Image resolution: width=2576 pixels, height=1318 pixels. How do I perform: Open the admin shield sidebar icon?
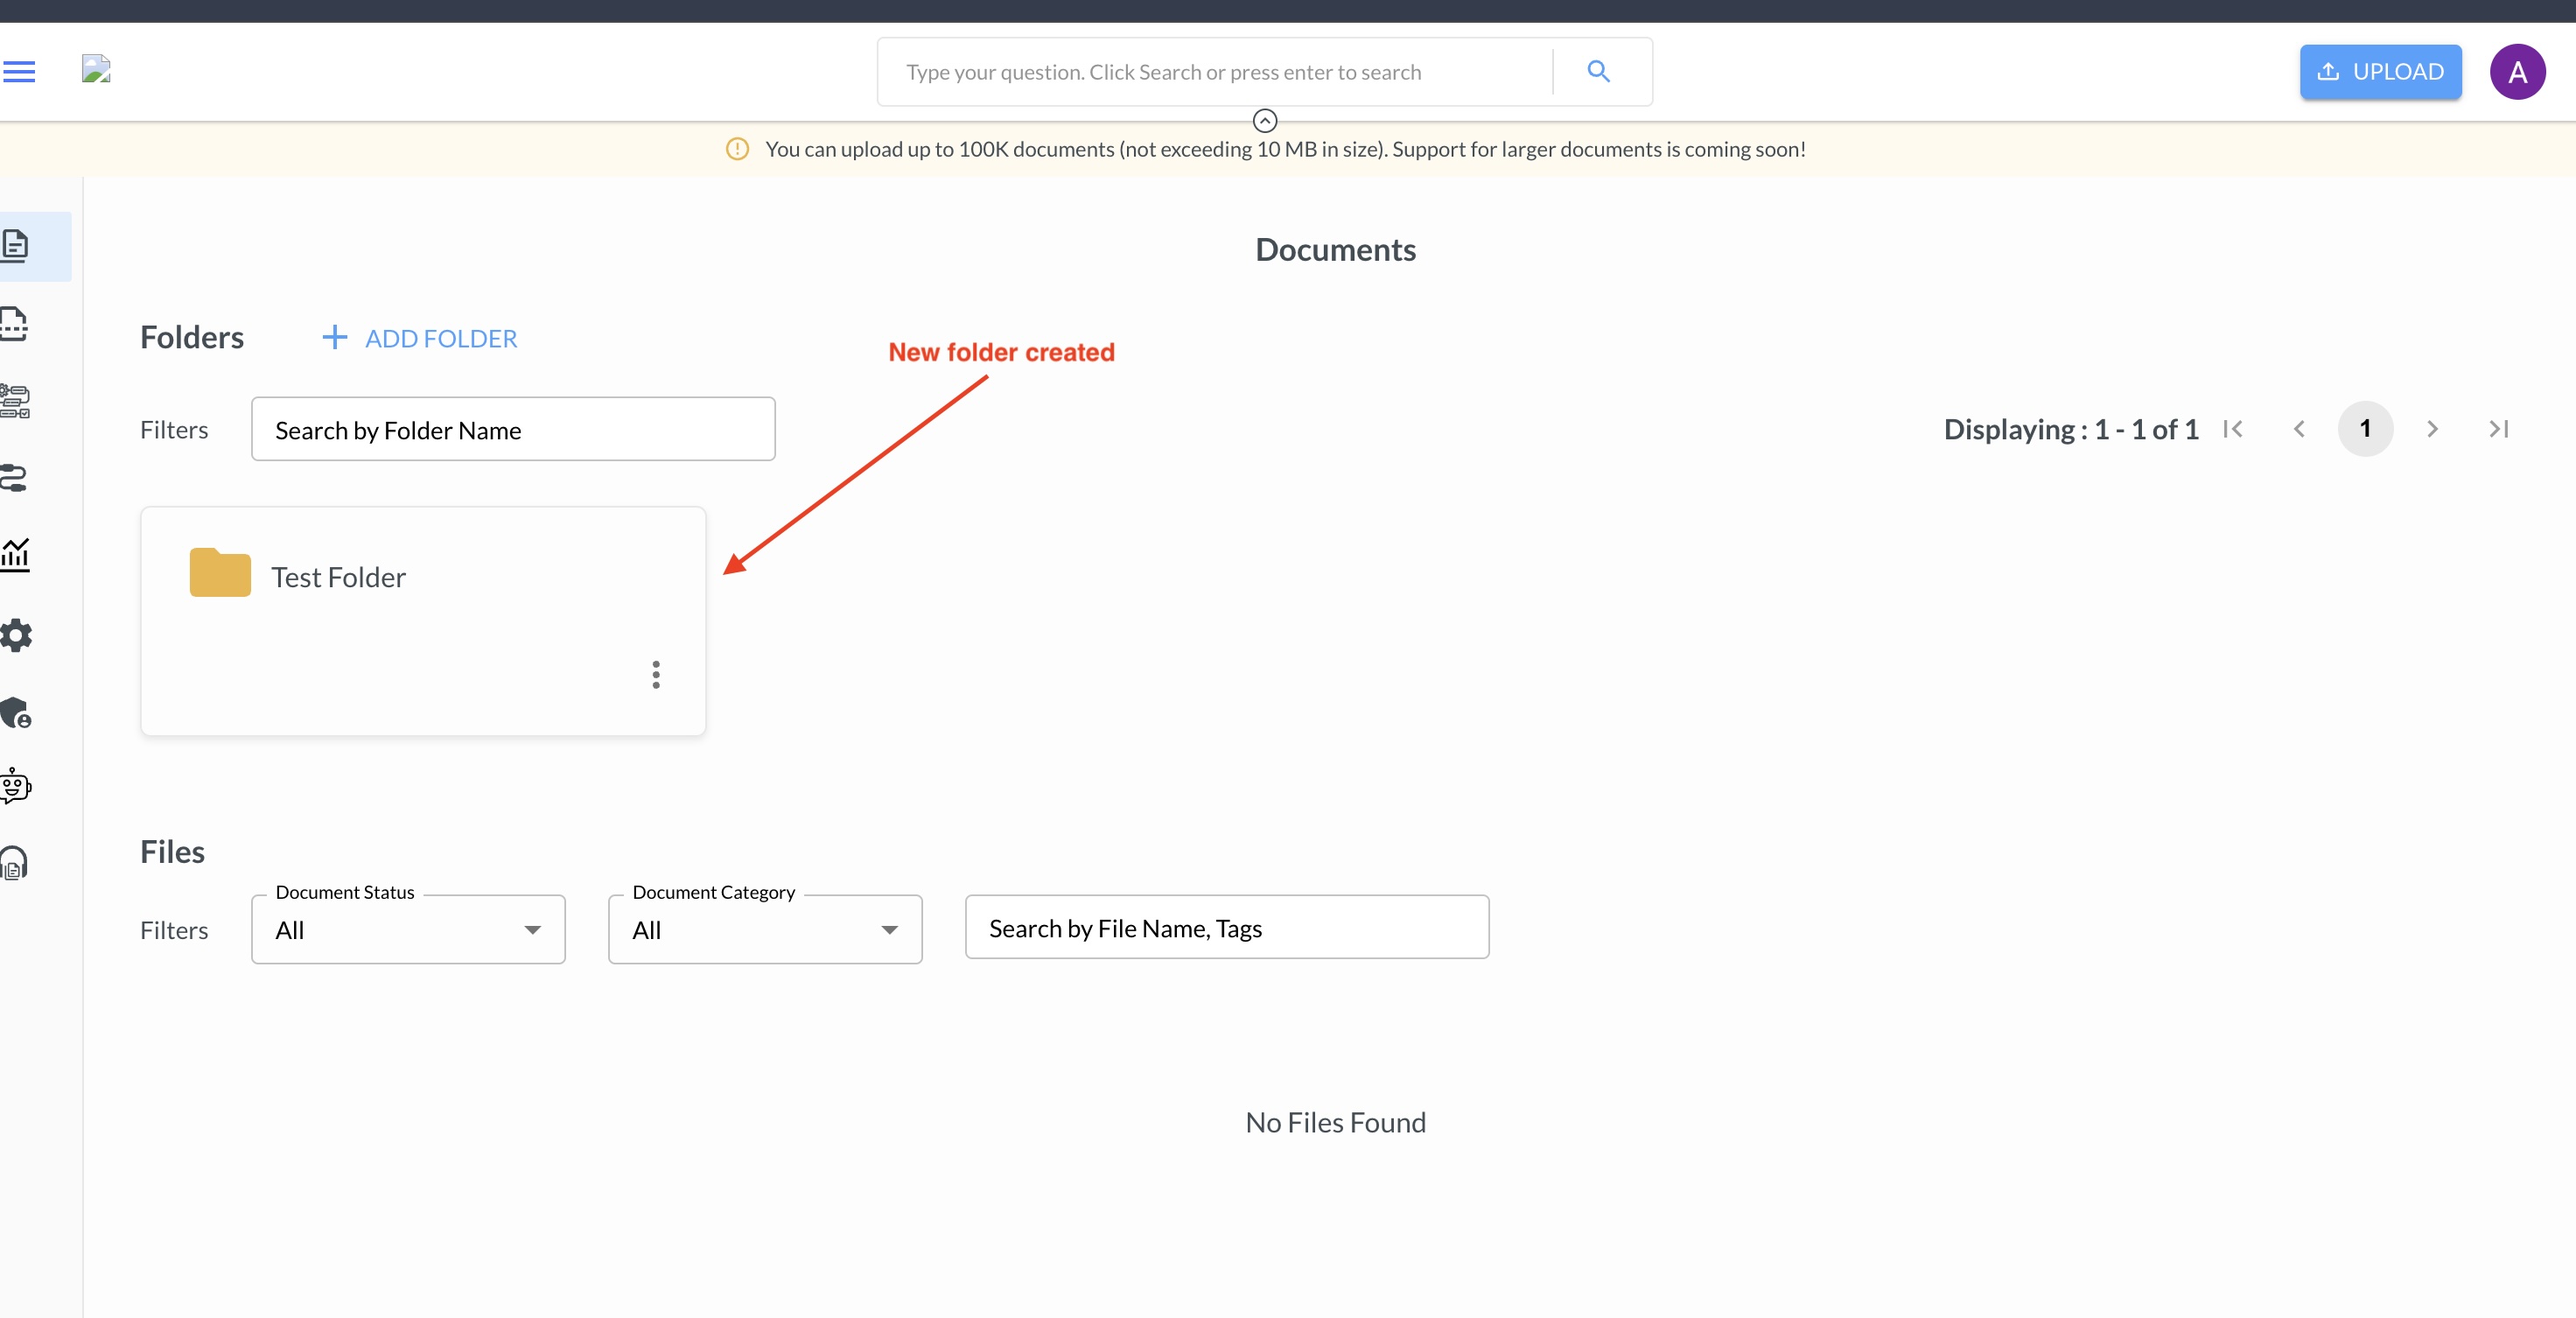tap(16, 712)
